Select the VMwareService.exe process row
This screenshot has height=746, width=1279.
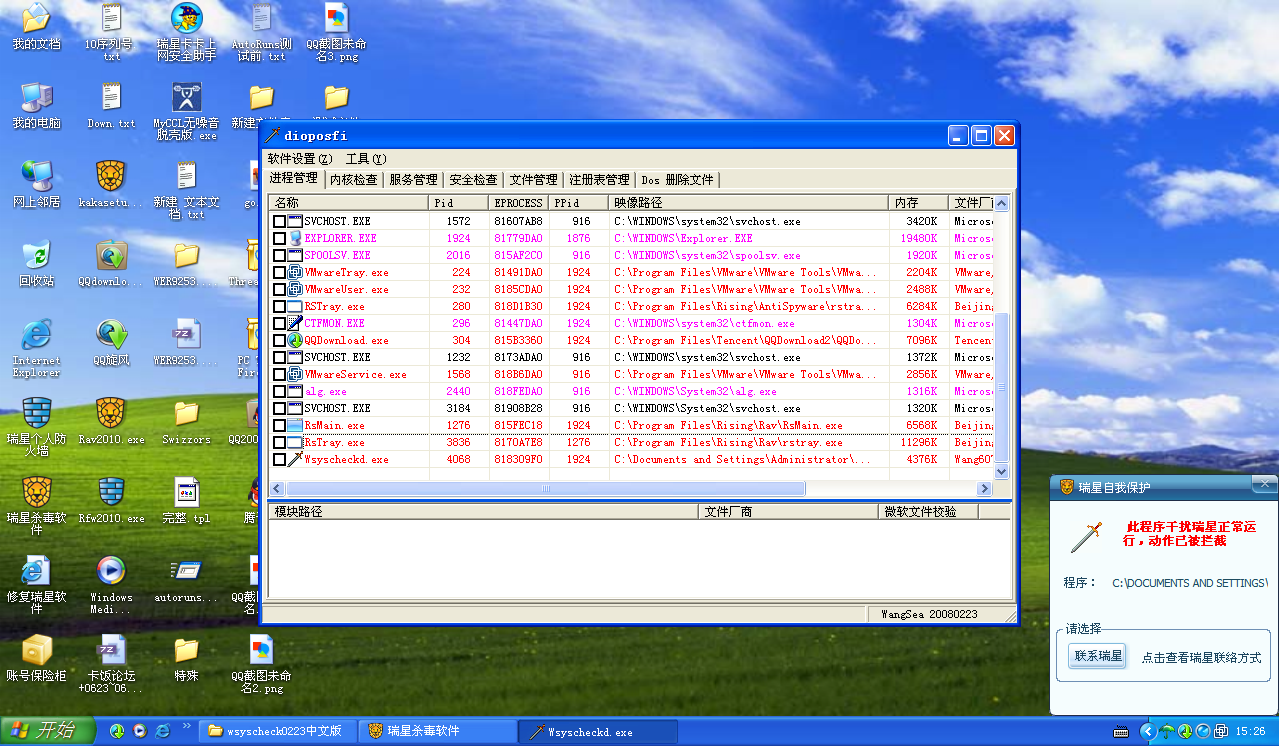click(x=632, y=375)
